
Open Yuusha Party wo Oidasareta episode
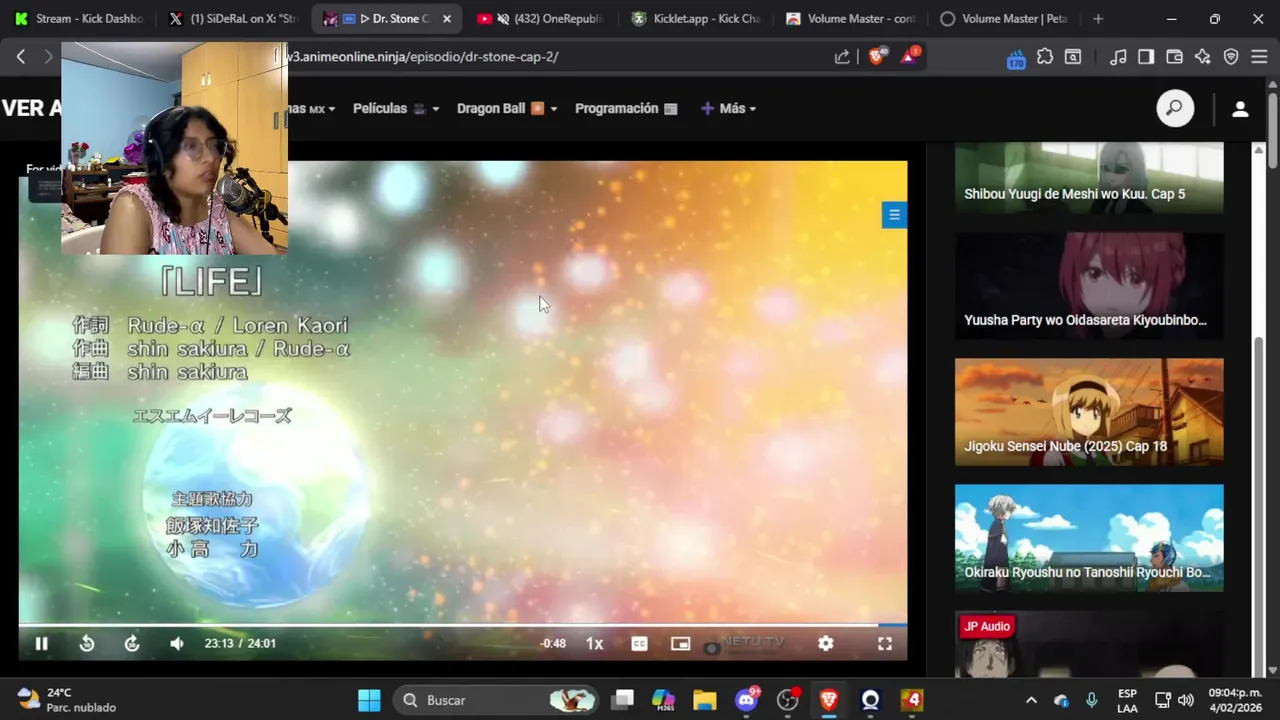(1089, 286)
